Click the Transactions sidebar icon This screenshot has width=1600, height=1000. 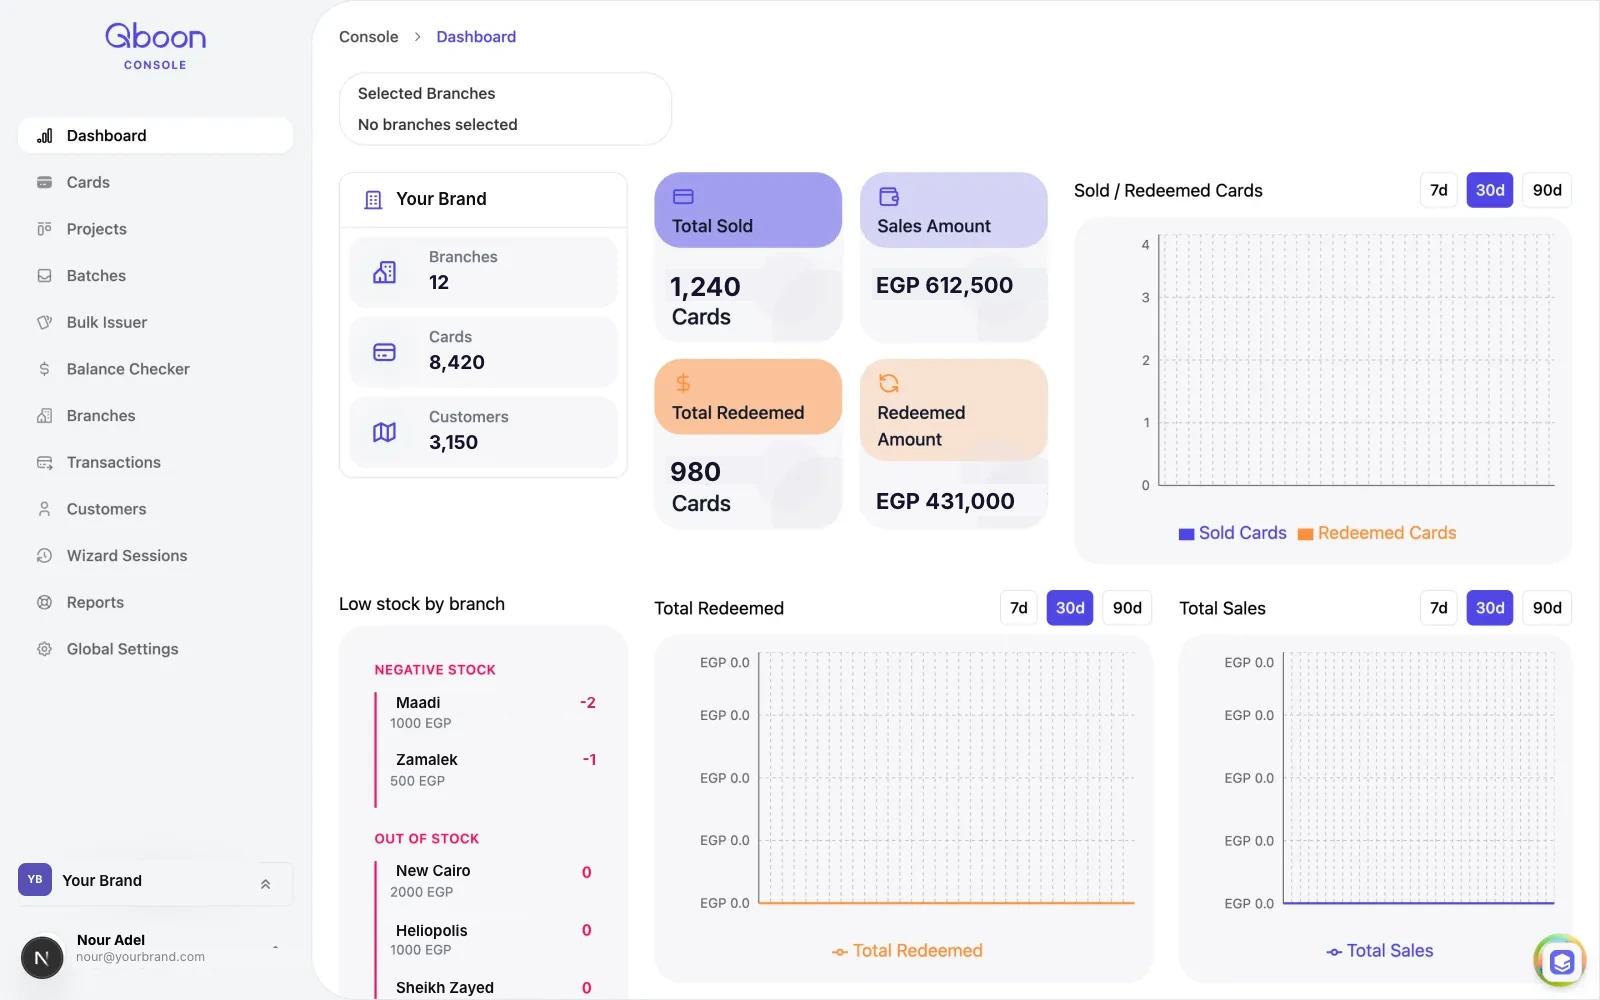point(44,462)
